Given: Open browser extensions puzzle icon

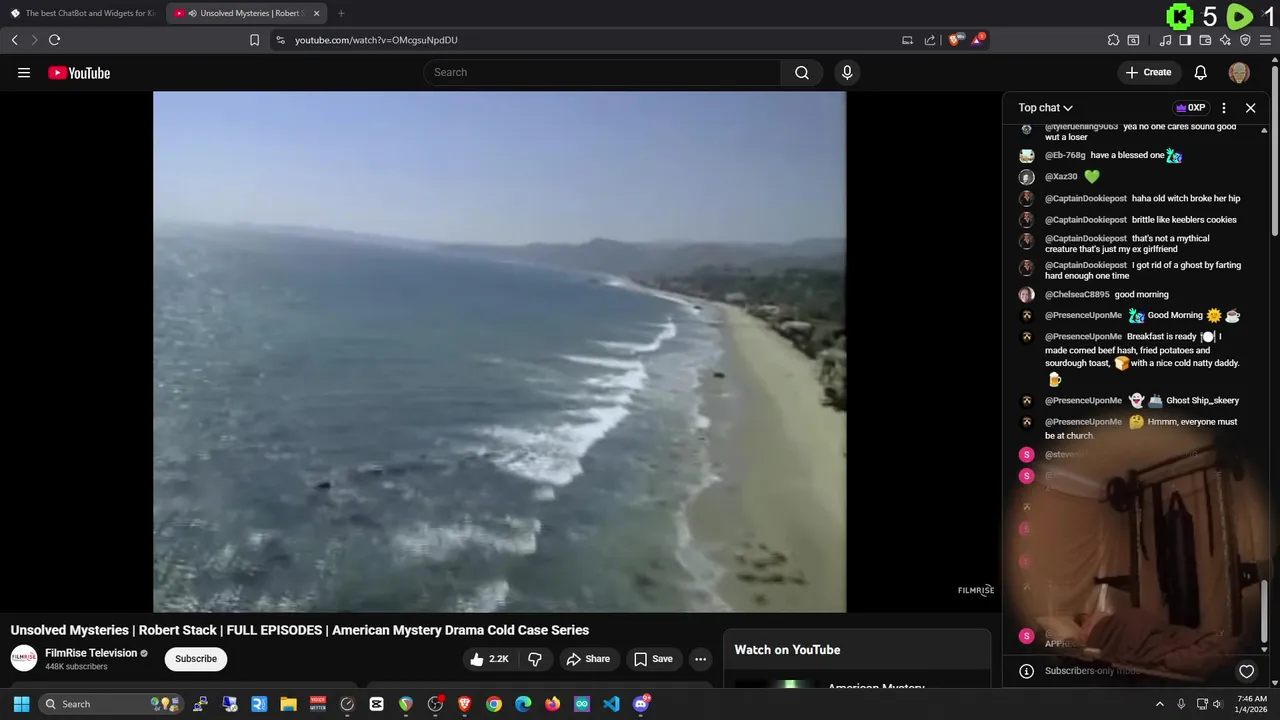Looking at the screenshot, I should click(x=1113, y=40).
